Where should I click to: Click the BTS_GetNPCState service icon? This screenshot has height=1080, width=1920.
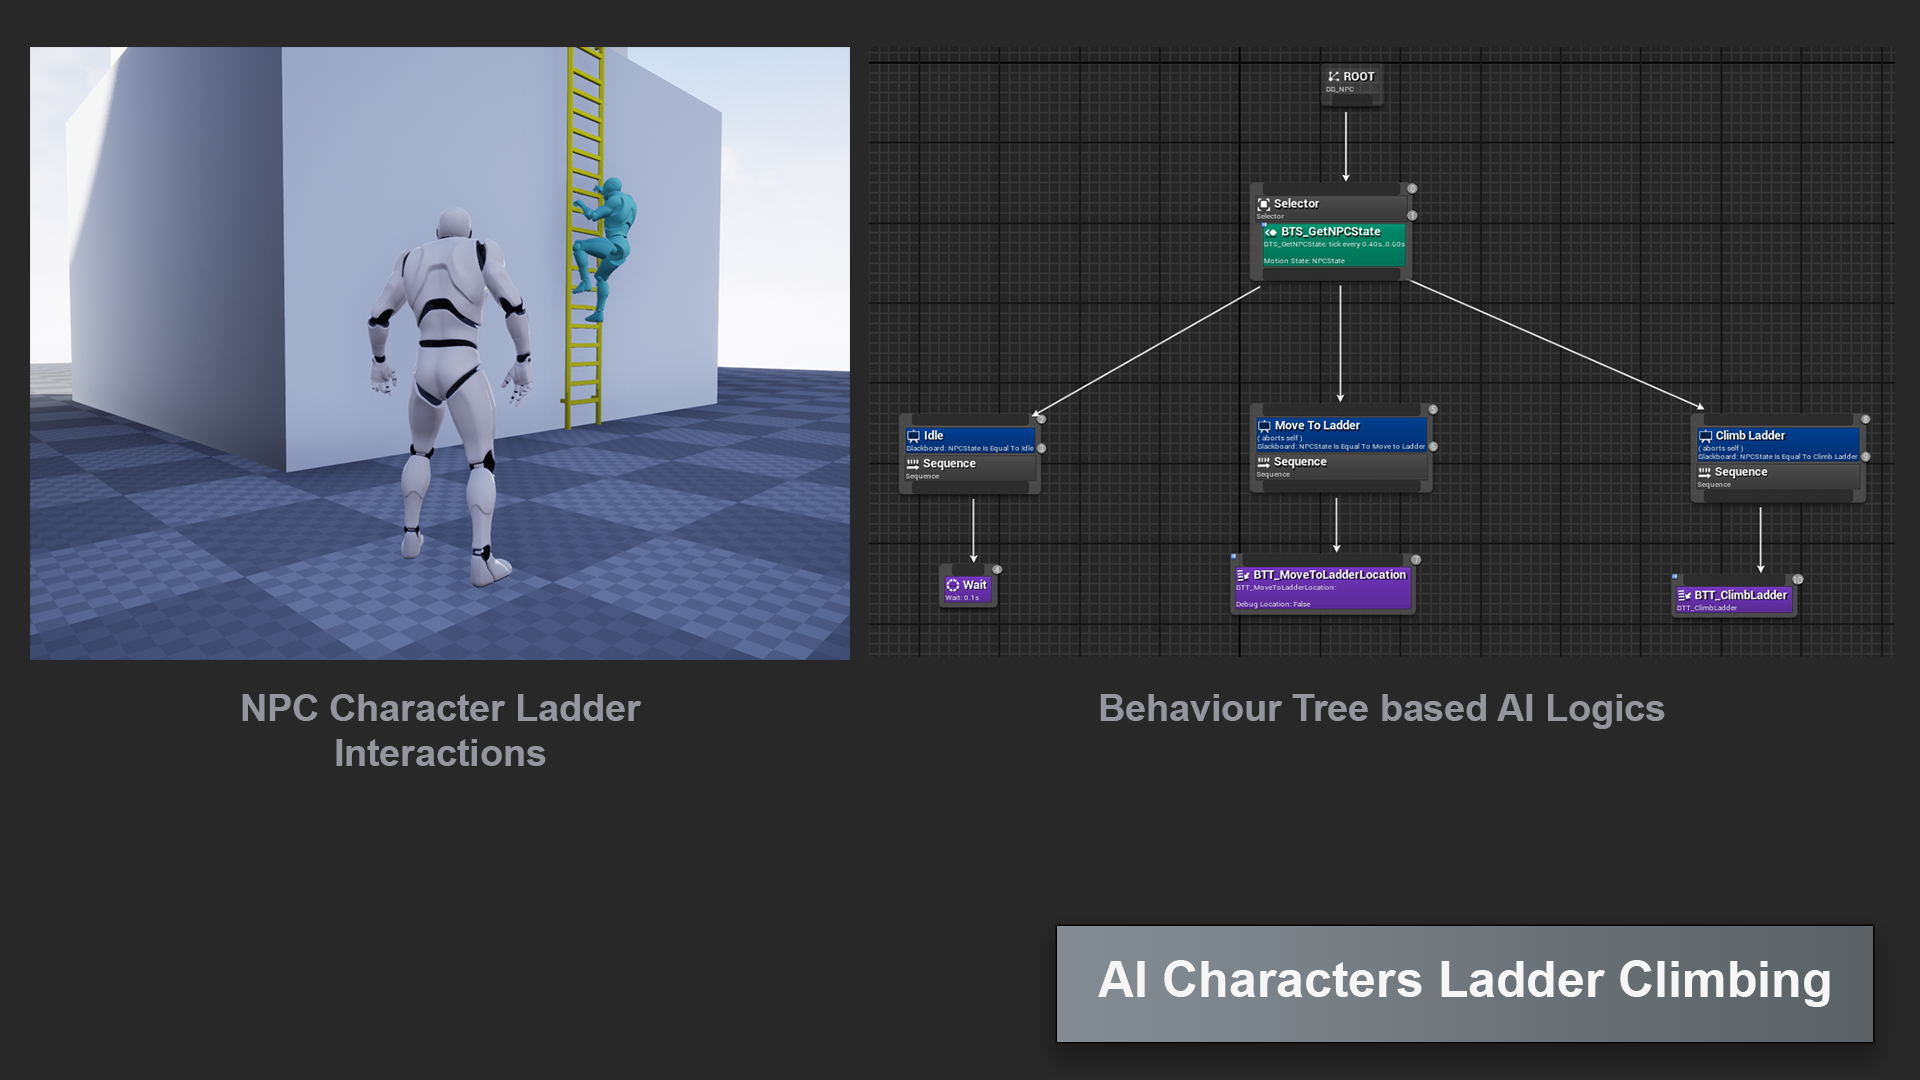[x=1270, y=232]
